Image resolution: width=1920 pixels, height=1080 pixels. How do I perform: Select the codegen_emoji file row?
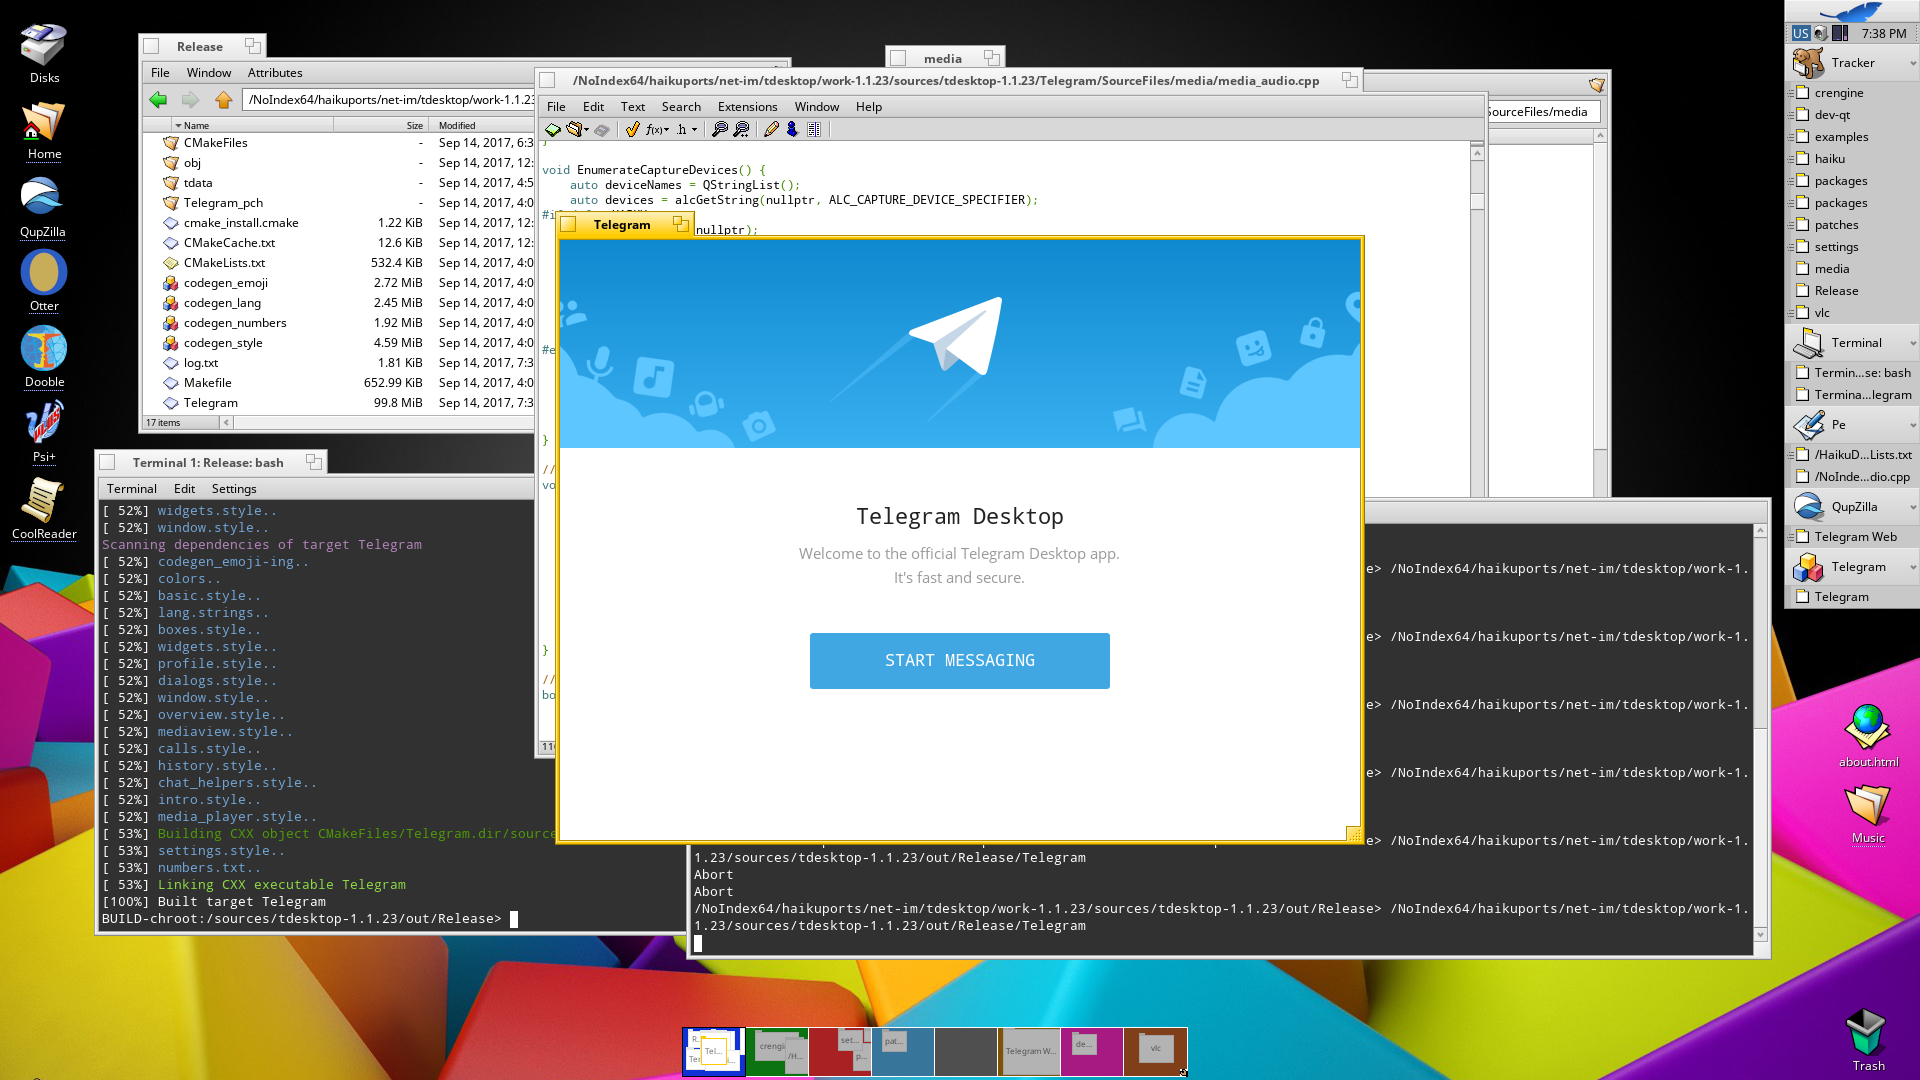(x=340, y=283)
